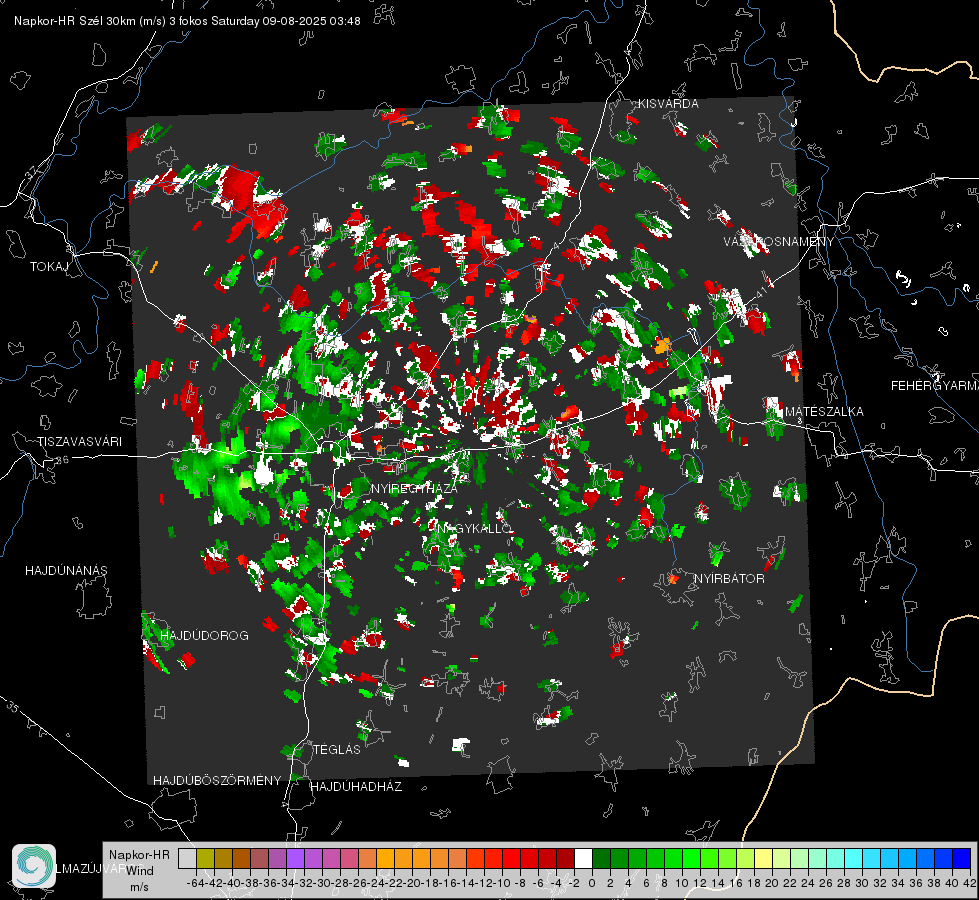Click the -64 legend value
979x900 pixels.
tap(195, 883)
